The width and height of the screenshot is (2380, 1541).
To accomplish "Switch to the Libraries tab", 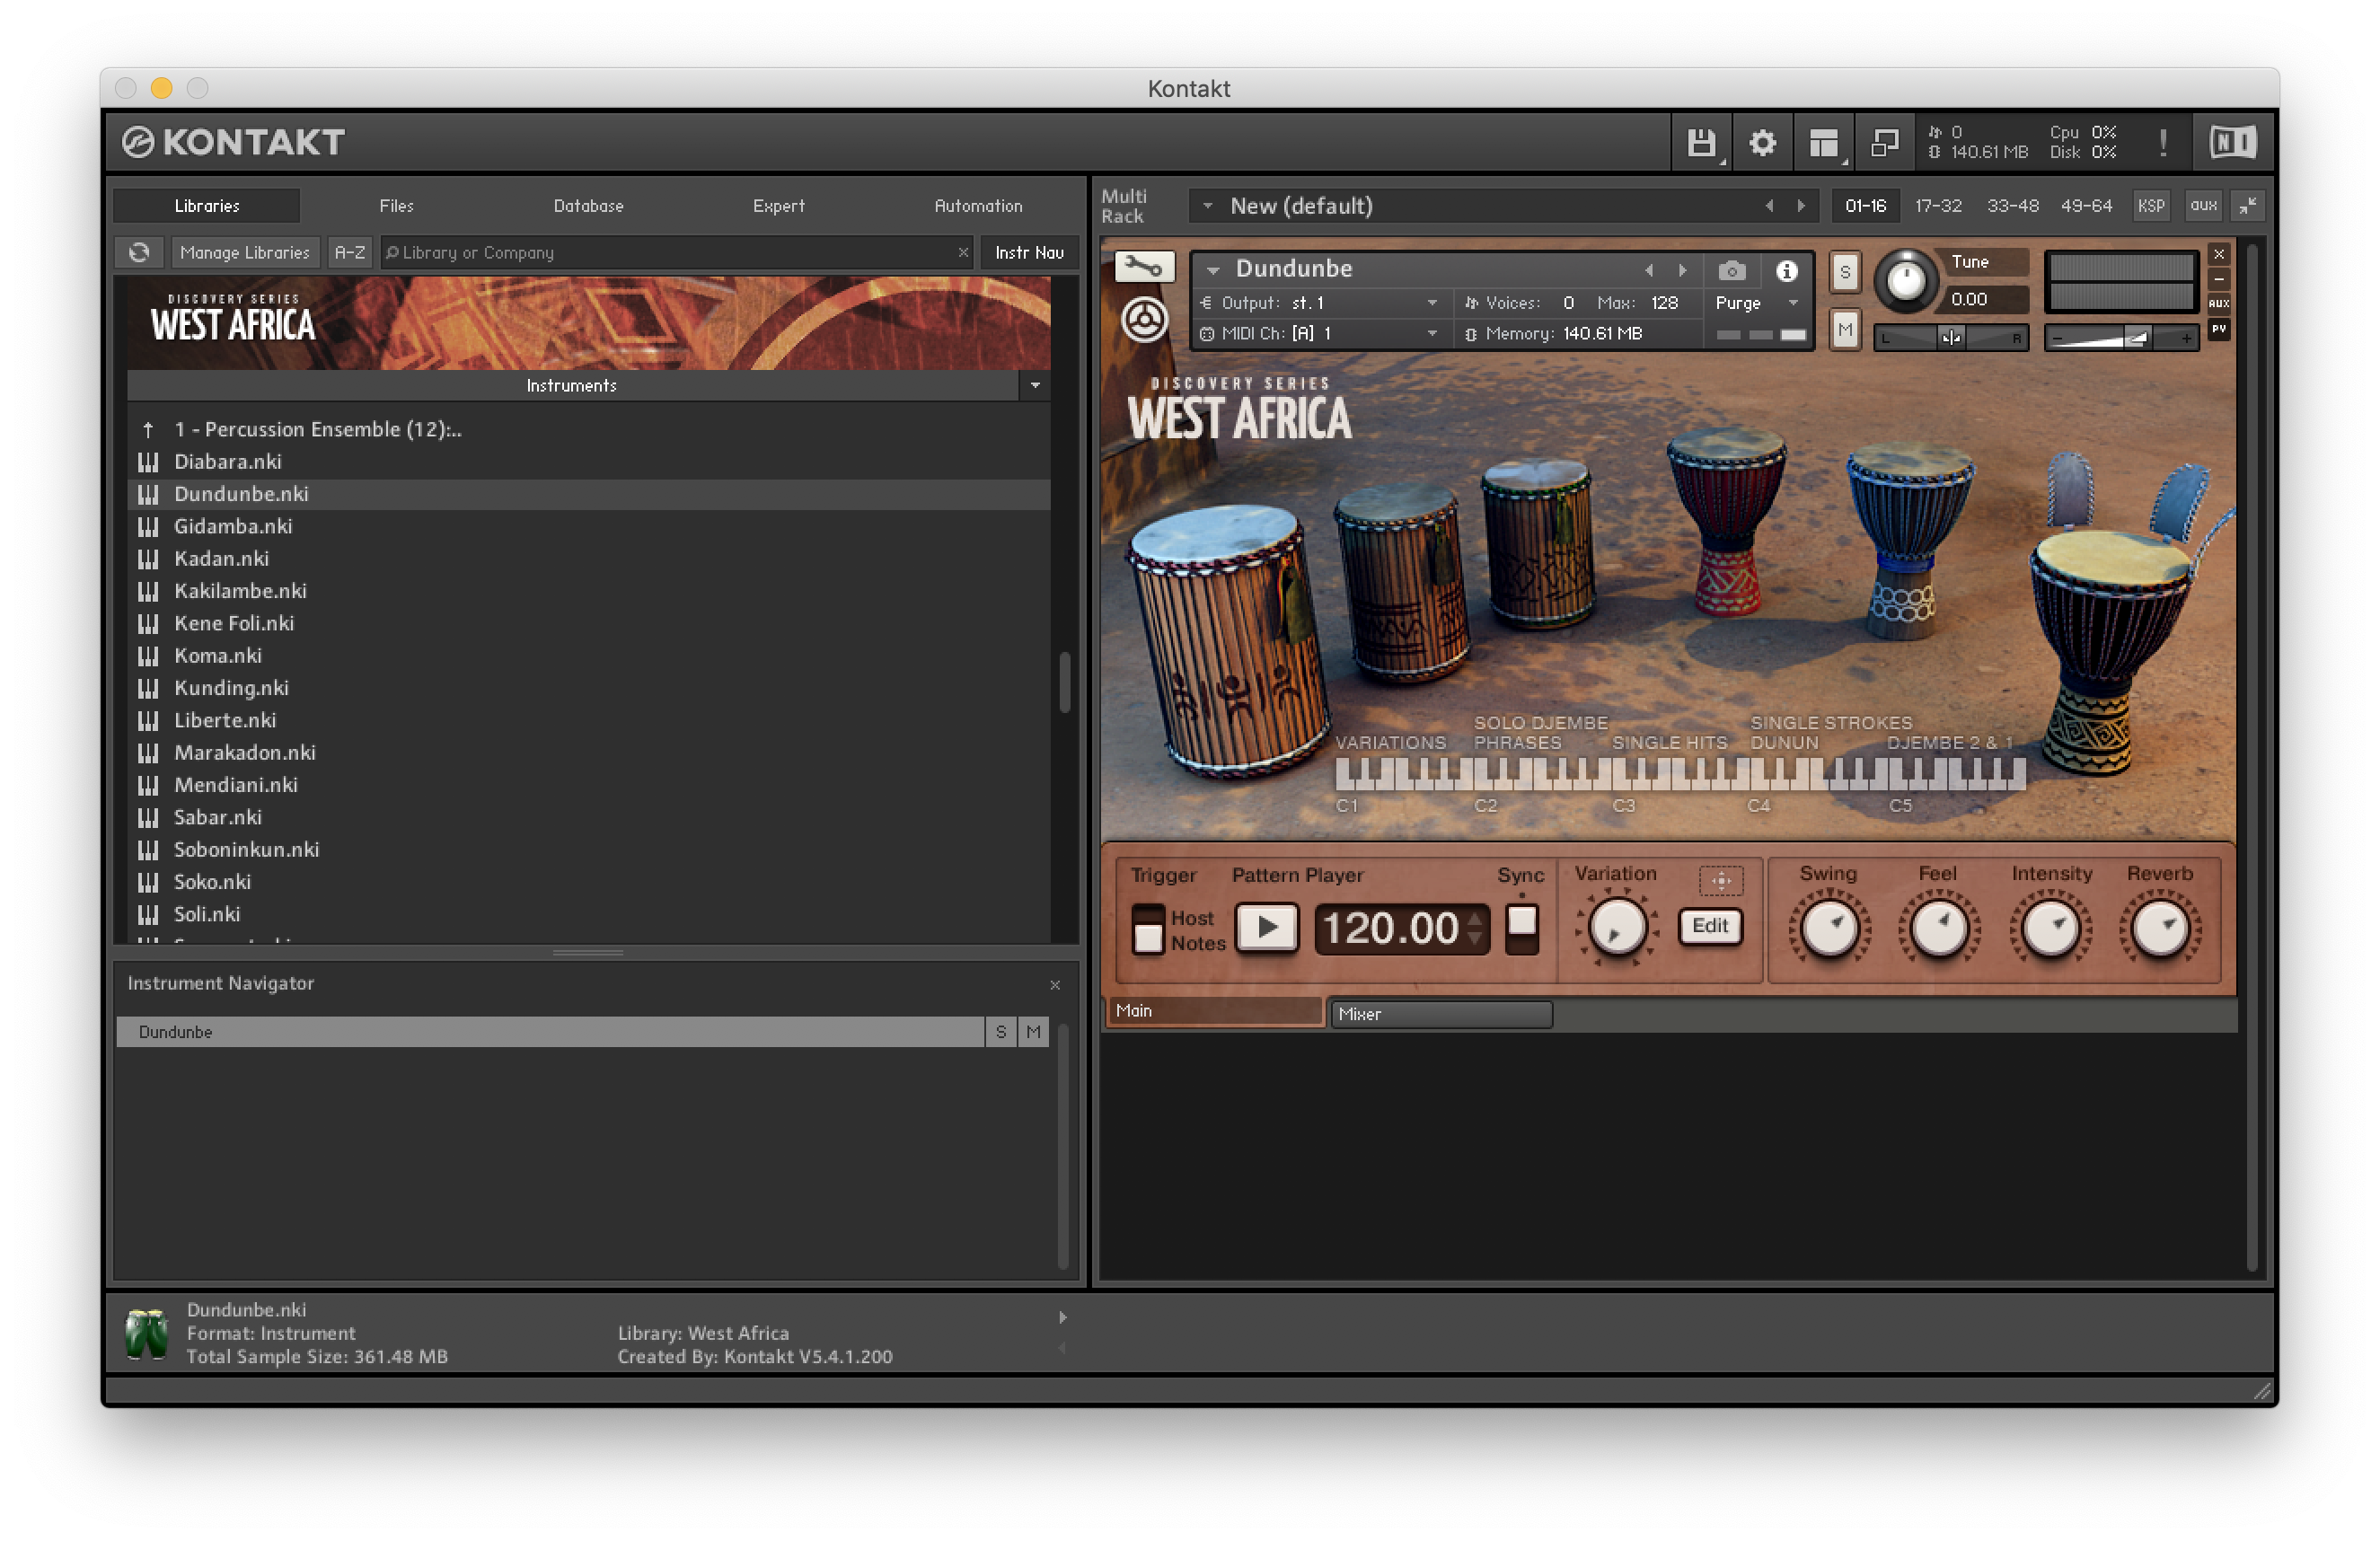I will click(207, 206).
